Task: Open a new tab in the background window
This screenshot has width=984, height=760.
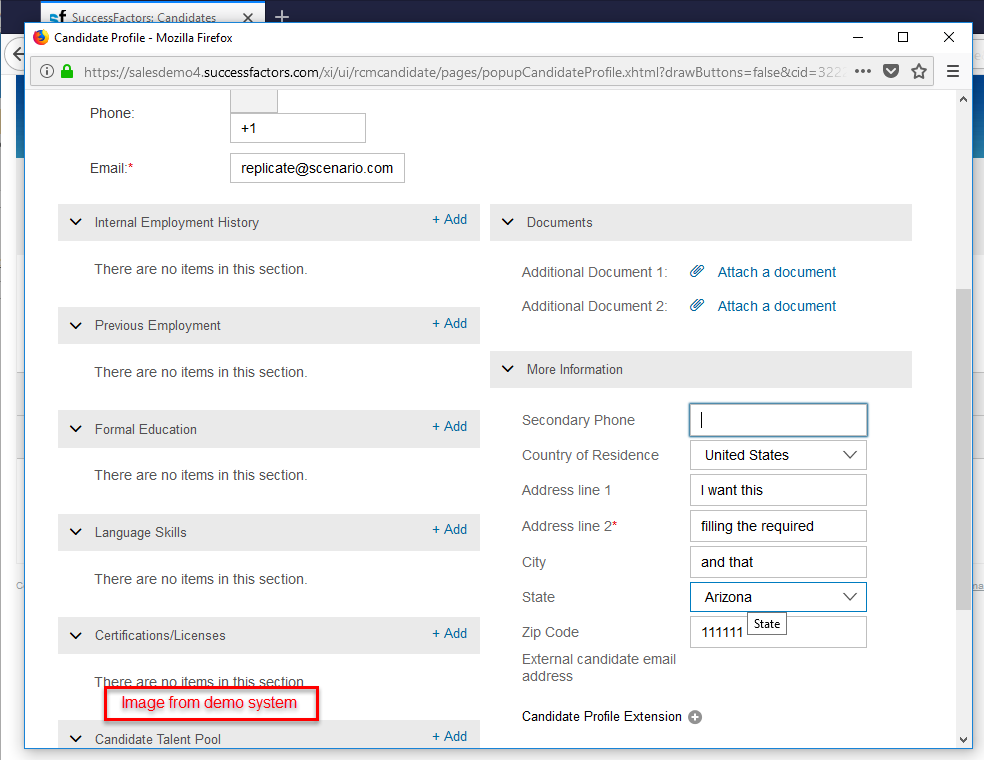Action: click(x=282, y=16)
